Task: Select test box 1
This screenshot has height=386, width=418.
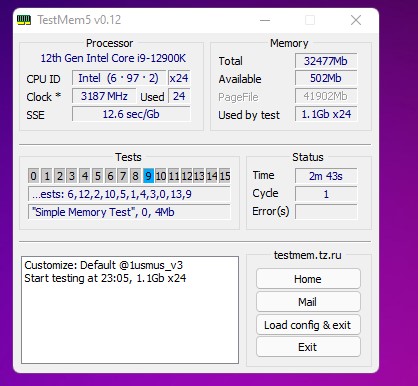Action: pyautogui.click(x=47, y=176)
